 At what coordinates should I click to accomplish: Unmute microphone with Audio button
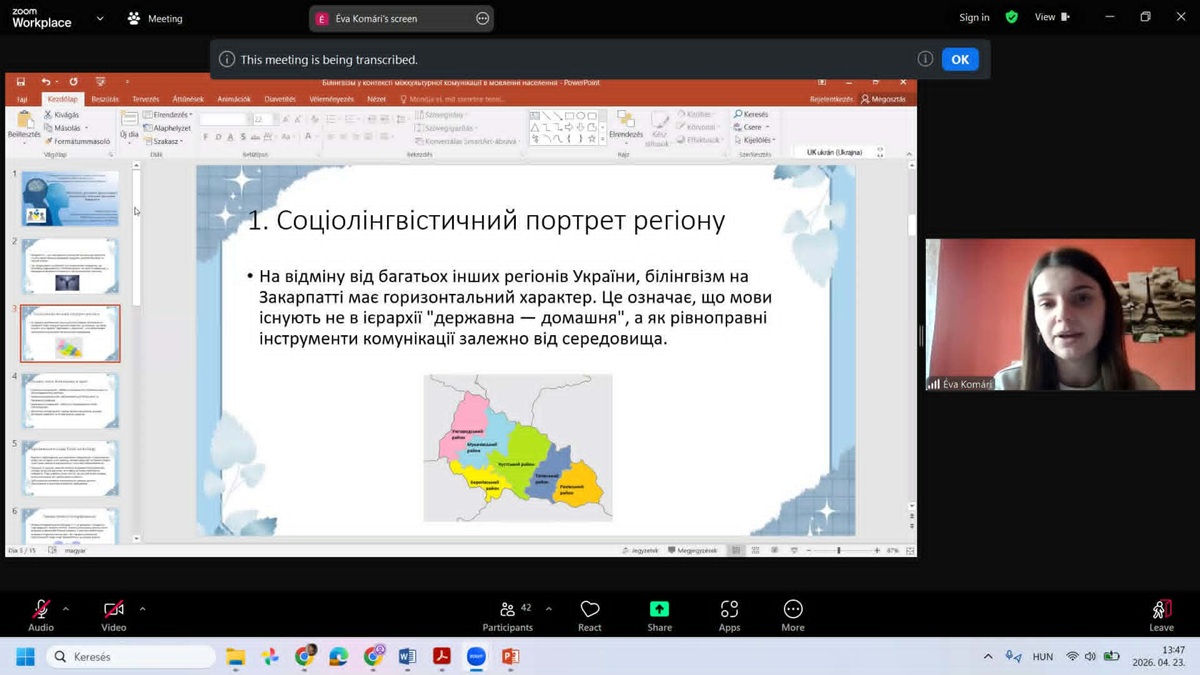click(x=41, y=614)
